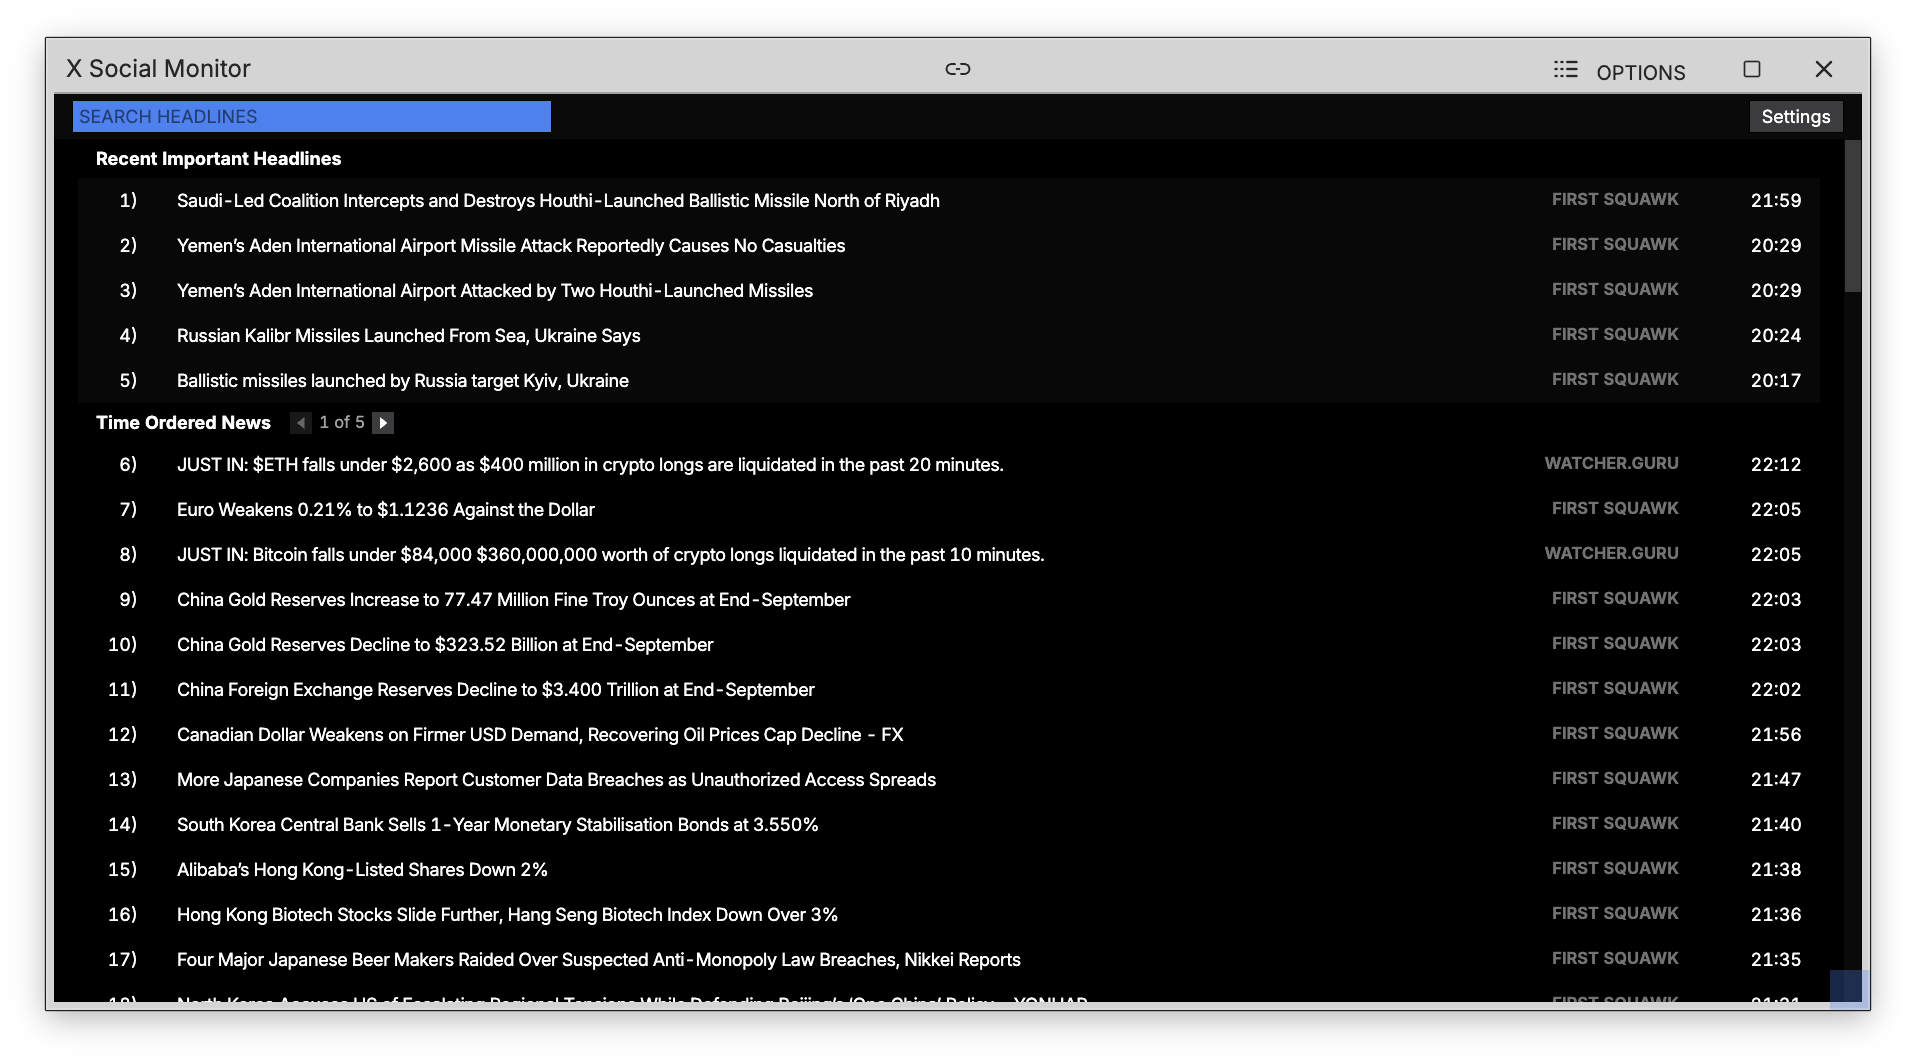Select the Ballistic missiles target Kyiv headline
The image size is (1916, 1064).
tap(403, 381)
